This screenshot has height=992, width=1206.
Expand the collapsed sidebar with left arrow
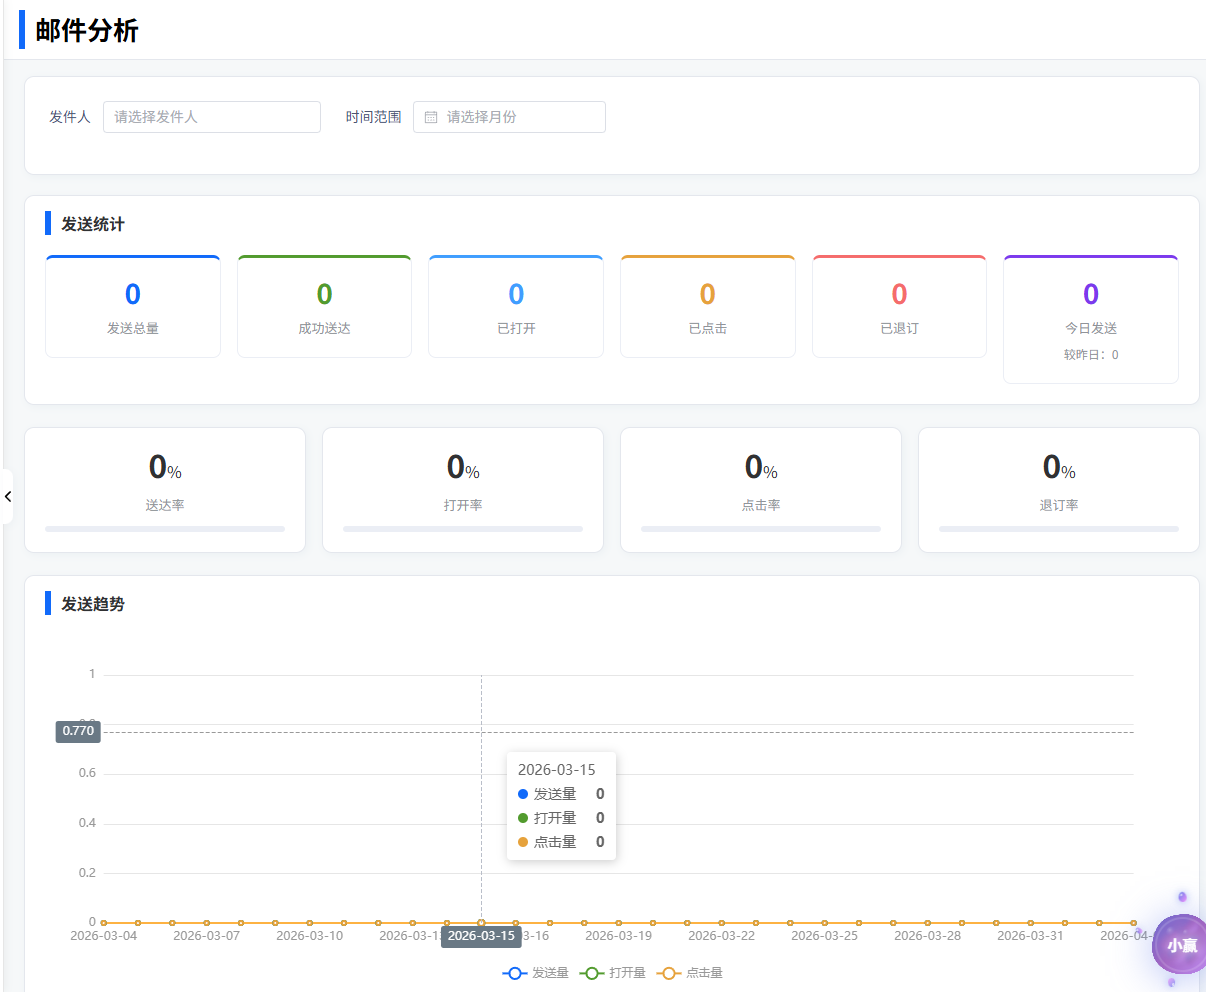[8, 496]
